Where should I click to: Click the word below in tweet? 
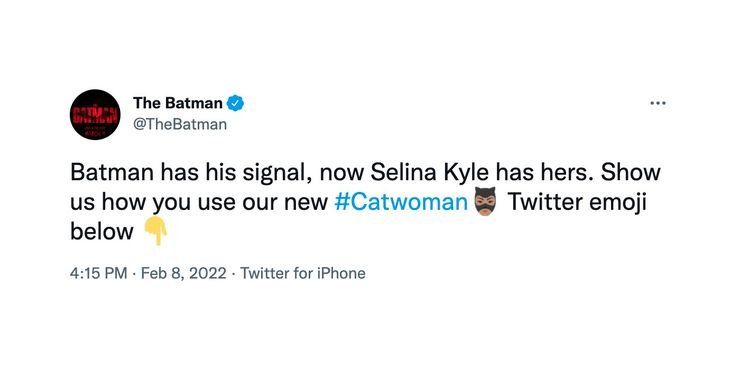pos(102,232)
